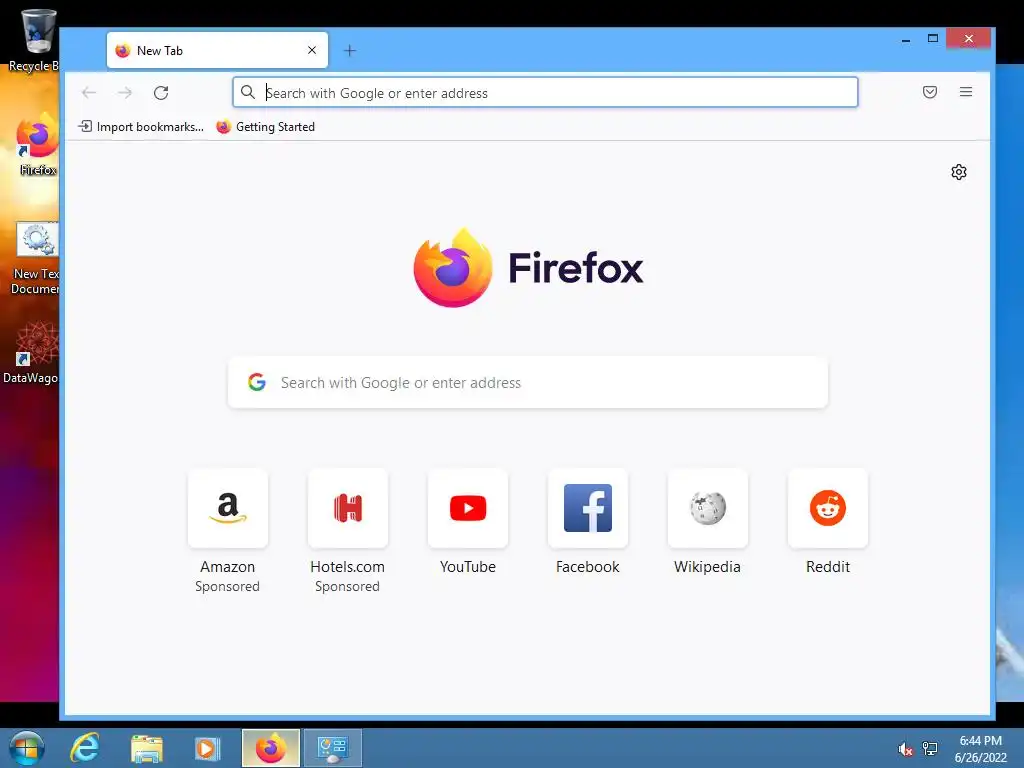
Task: Click the muted volume tray icon
Action: pos(905,749)
